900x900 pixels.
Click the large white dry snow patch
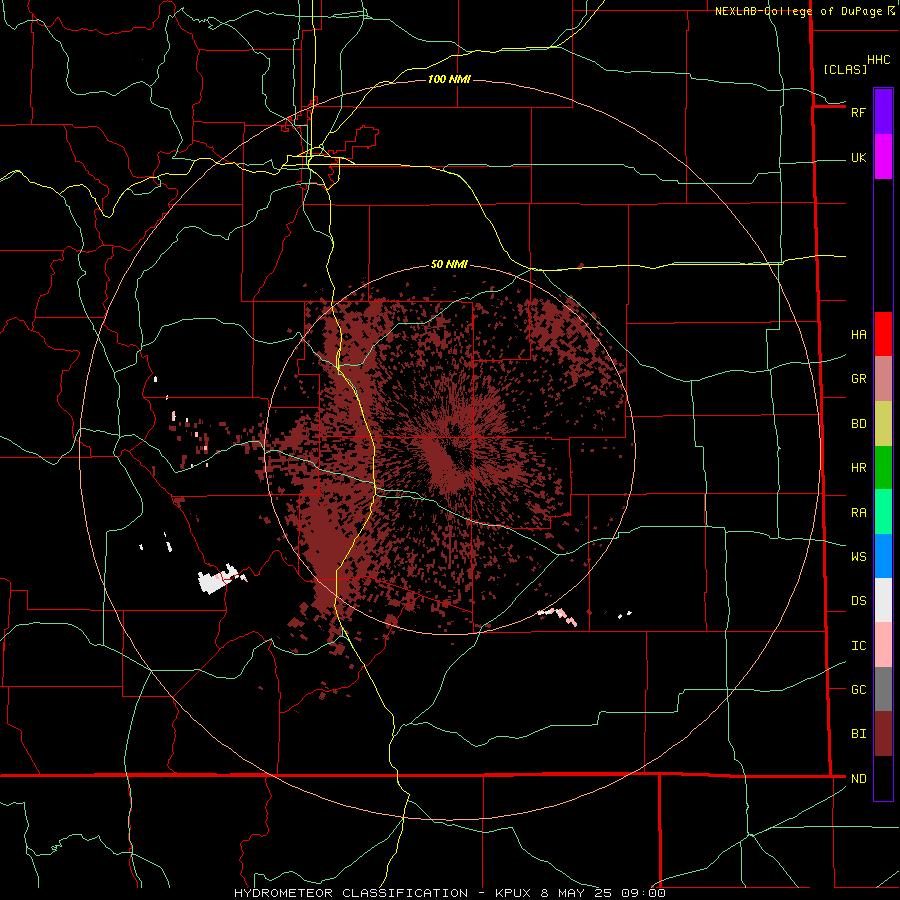[216, 580]
